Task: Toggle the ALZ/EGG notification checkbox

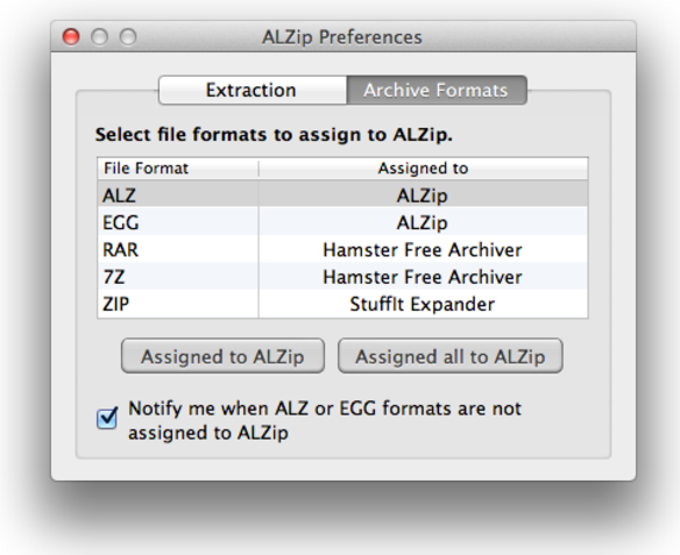Action: tap(107, 418)
